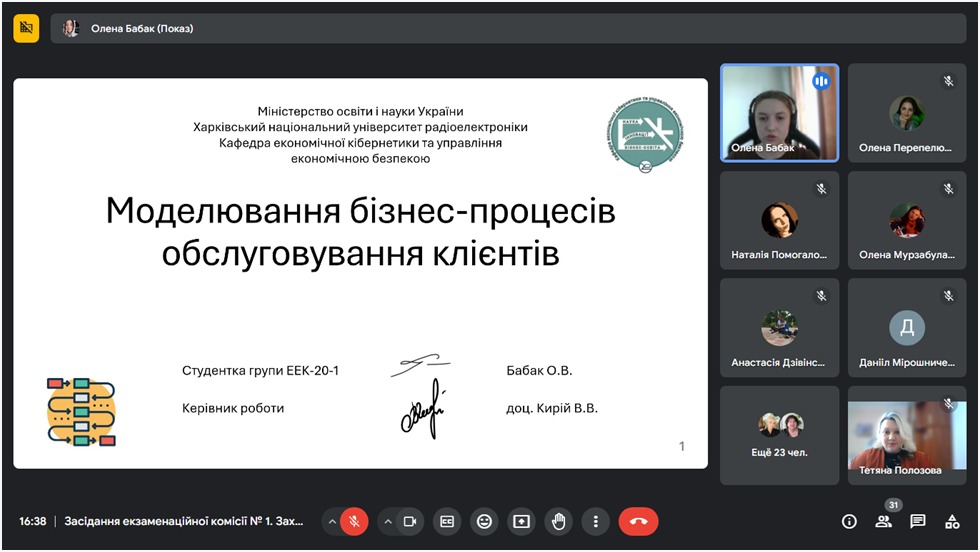This screenshot has width=980, height=552.
Task: Raise your hand in the meeting
Action: pos(558,521)
